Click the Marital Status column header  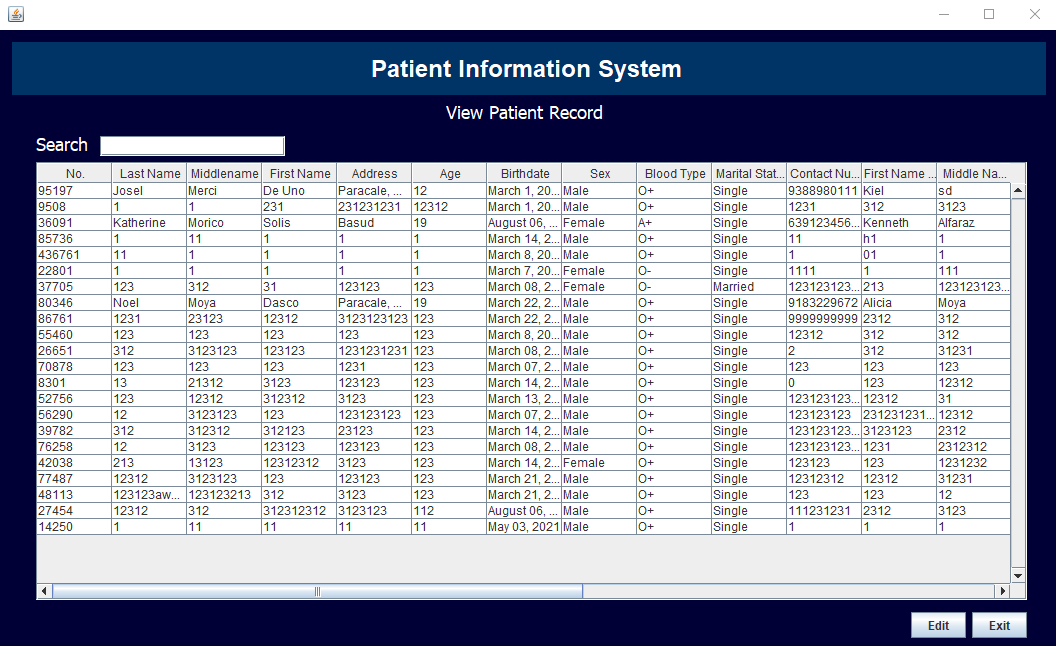pyautogui.click(x=747, y=172)
